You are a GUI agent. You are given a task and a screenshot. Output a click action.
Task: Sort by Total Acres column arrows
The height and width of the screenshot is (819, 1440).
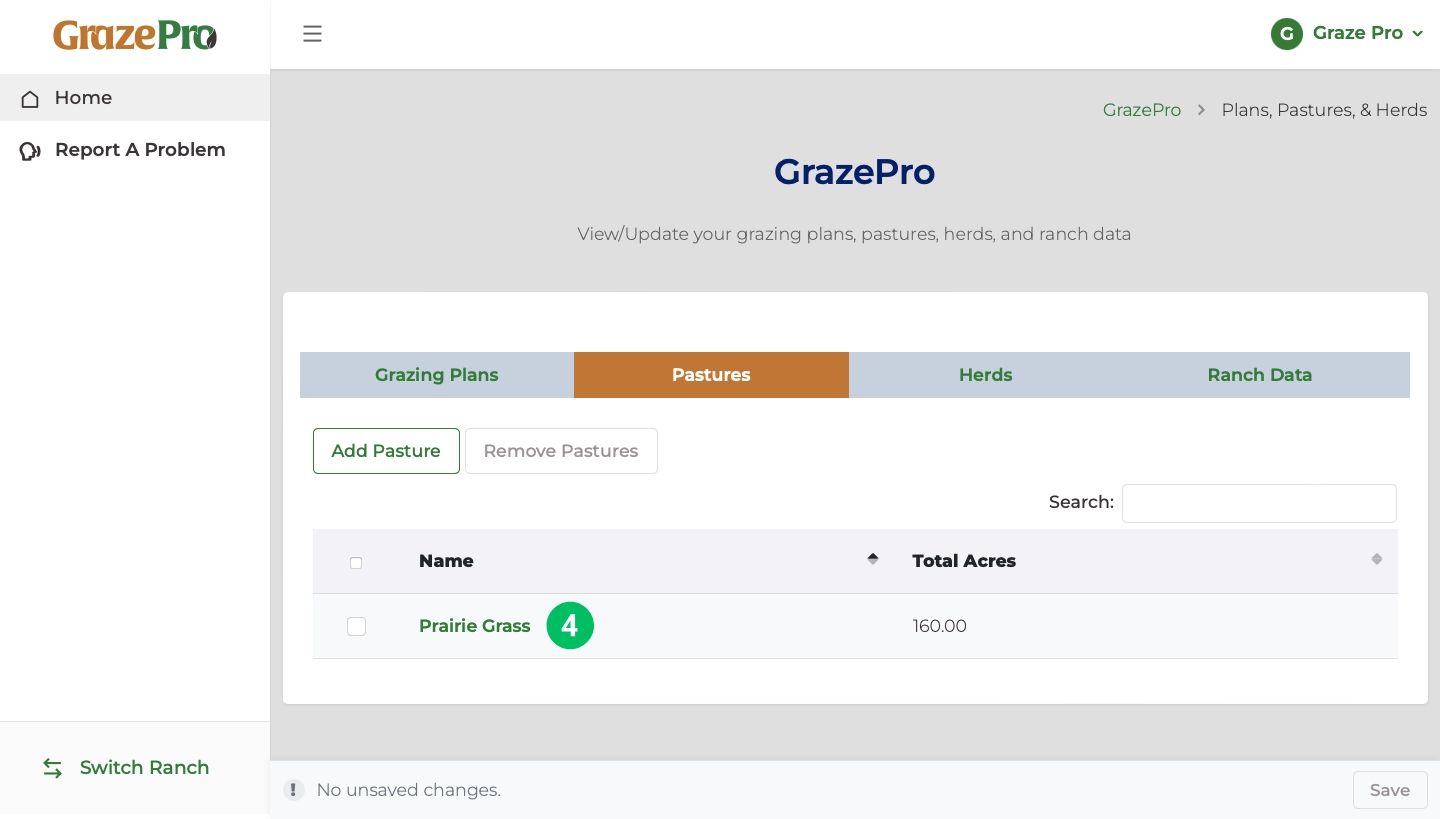tap(1377, 560)
